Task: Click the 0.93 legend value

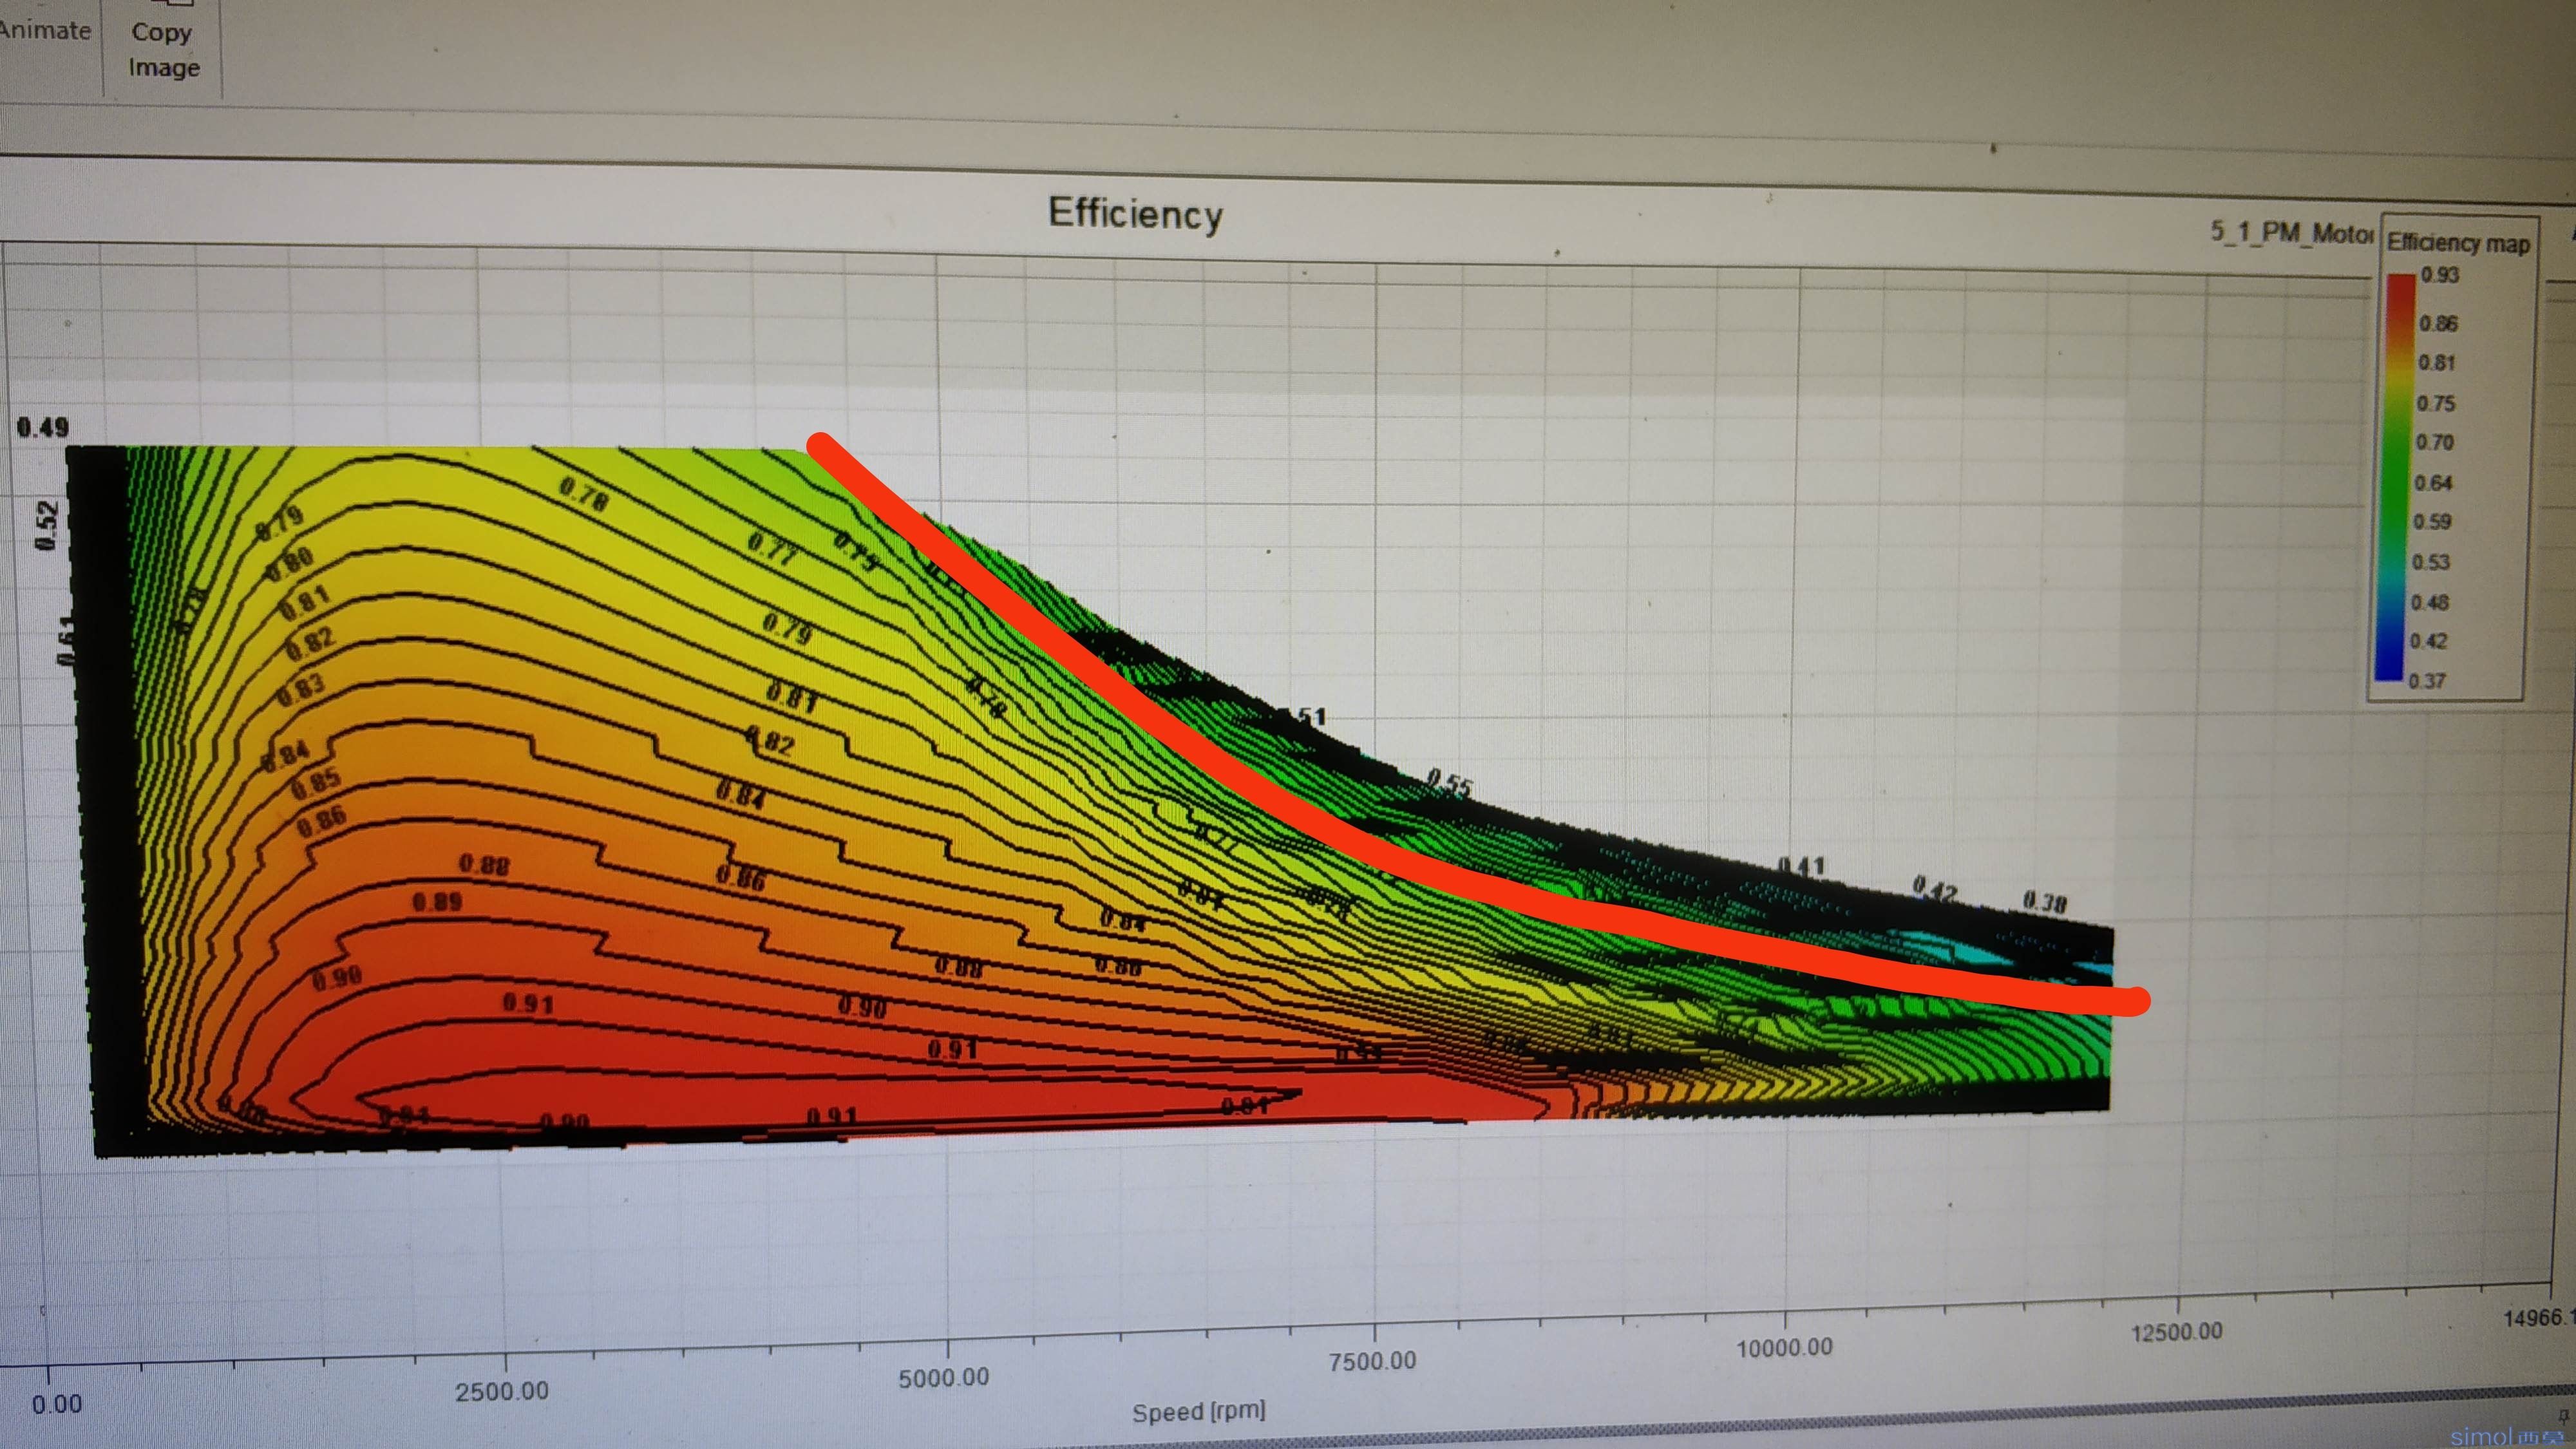Action: 2439,275
